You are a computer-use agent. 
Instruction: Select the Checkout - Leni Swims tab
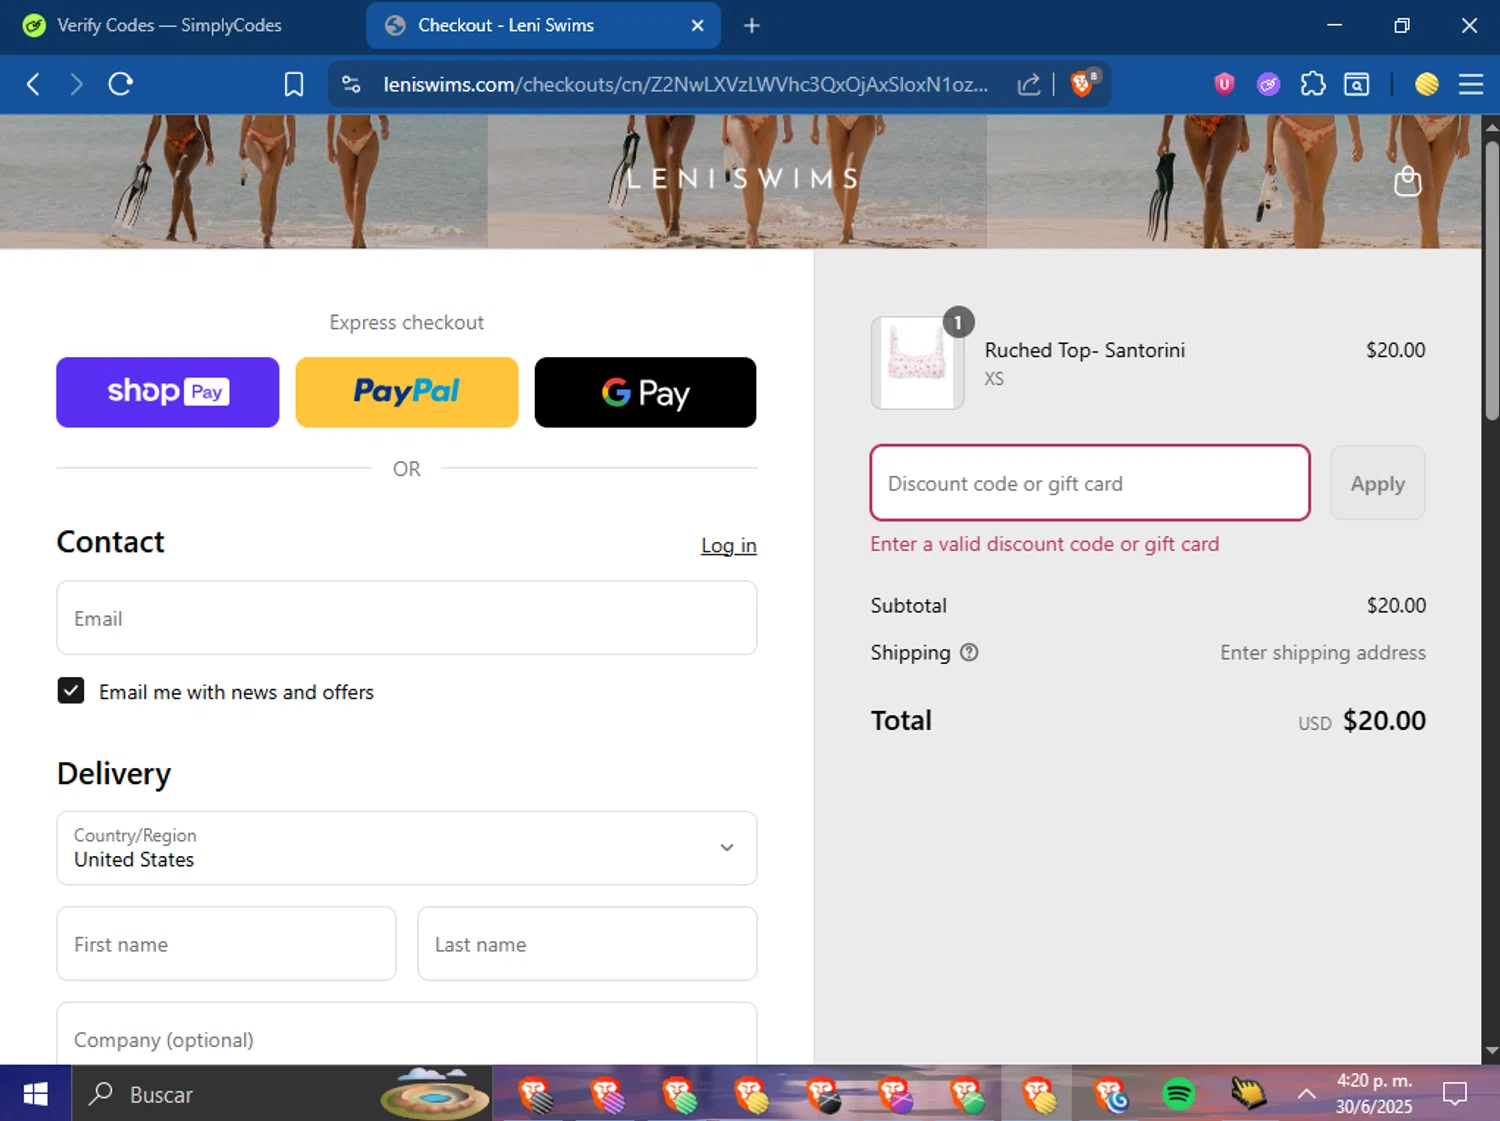point(543,26)
